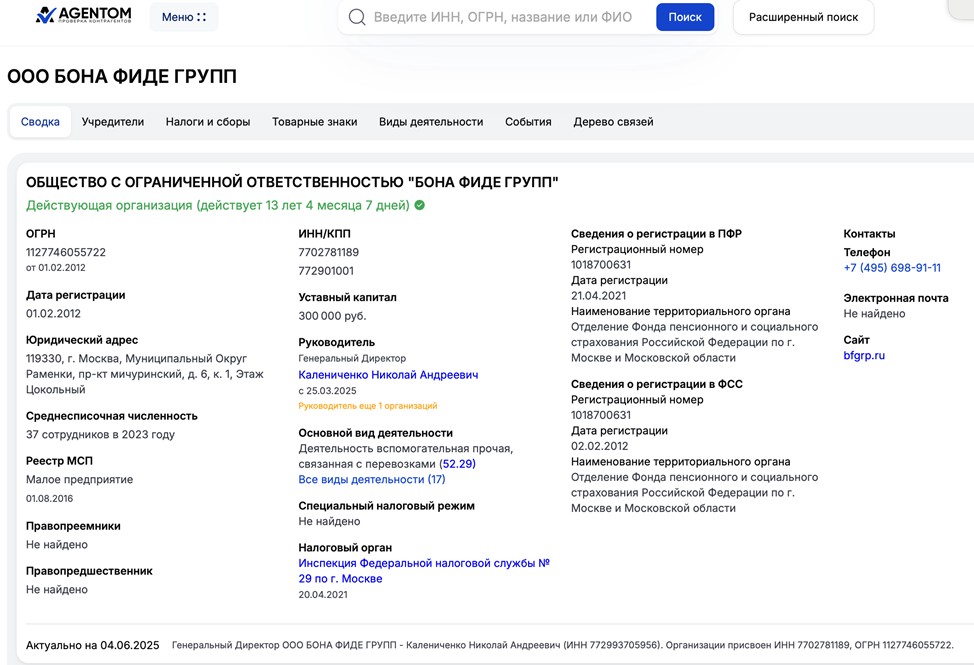Open the Меню dropdown
Image resolution: width=974 pixels, height=665 pixels.
tap(184, 17)
